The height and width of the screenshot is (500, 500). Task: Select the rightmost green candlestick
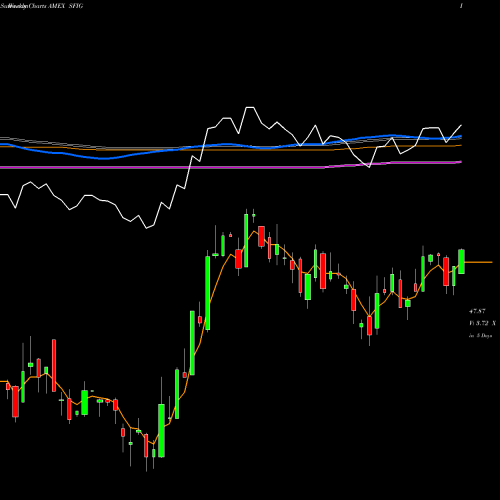tap(461, 262)
